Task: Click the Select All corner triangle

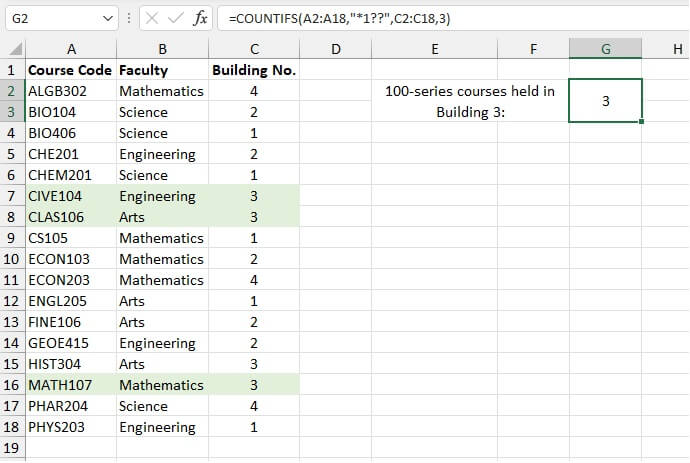Action: (13, 49)
